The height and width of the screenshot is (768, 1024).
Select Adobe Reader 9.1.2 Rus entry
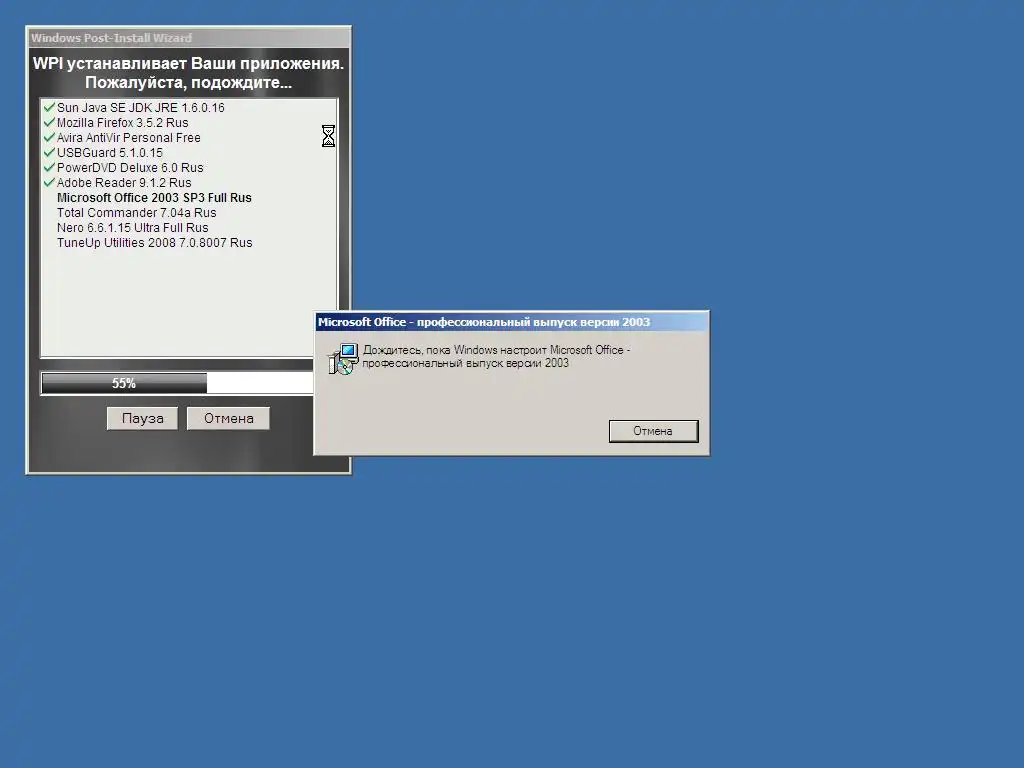coord(124,182)
